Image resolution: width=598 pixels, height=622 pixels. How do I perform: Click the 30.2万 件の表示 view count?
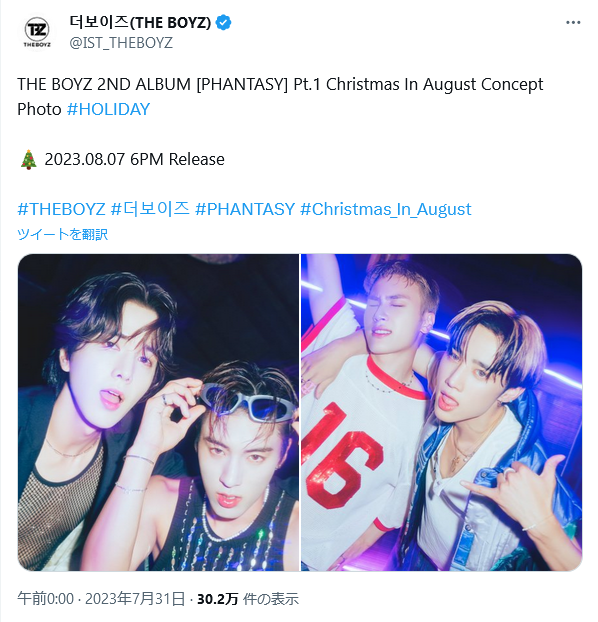point(248,599)
